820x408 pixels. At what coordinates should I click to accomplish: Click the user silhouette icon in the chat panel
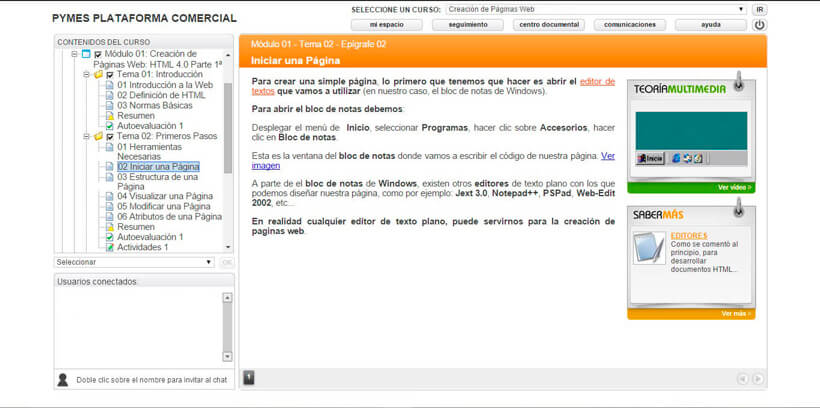pyautogui.click(x=63, y=380)
